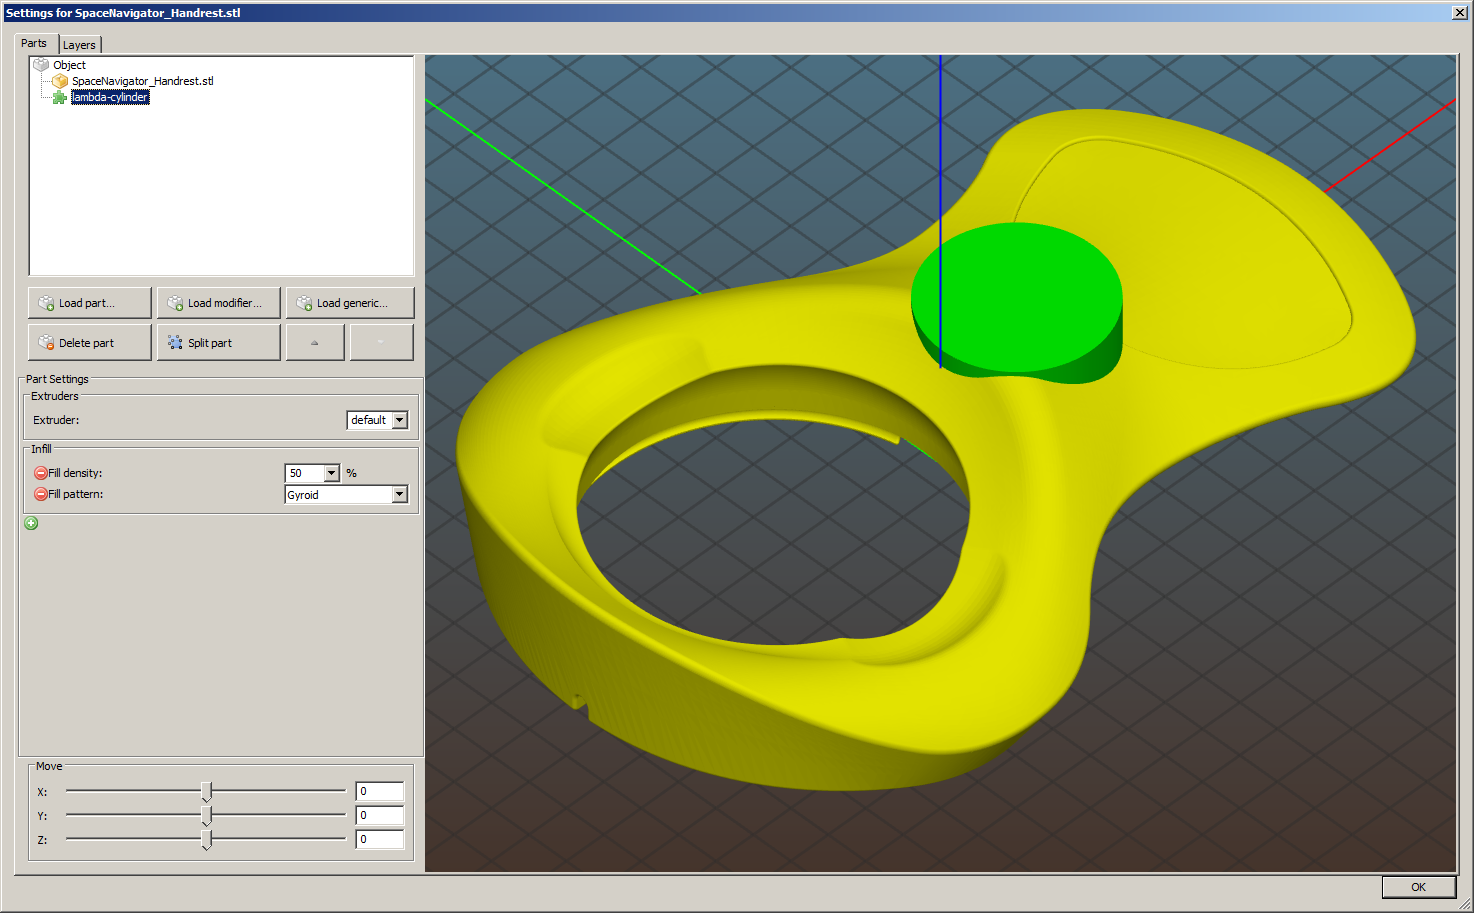Focus the Z move value field
The image size is (1474, 913).
[380, 840]
